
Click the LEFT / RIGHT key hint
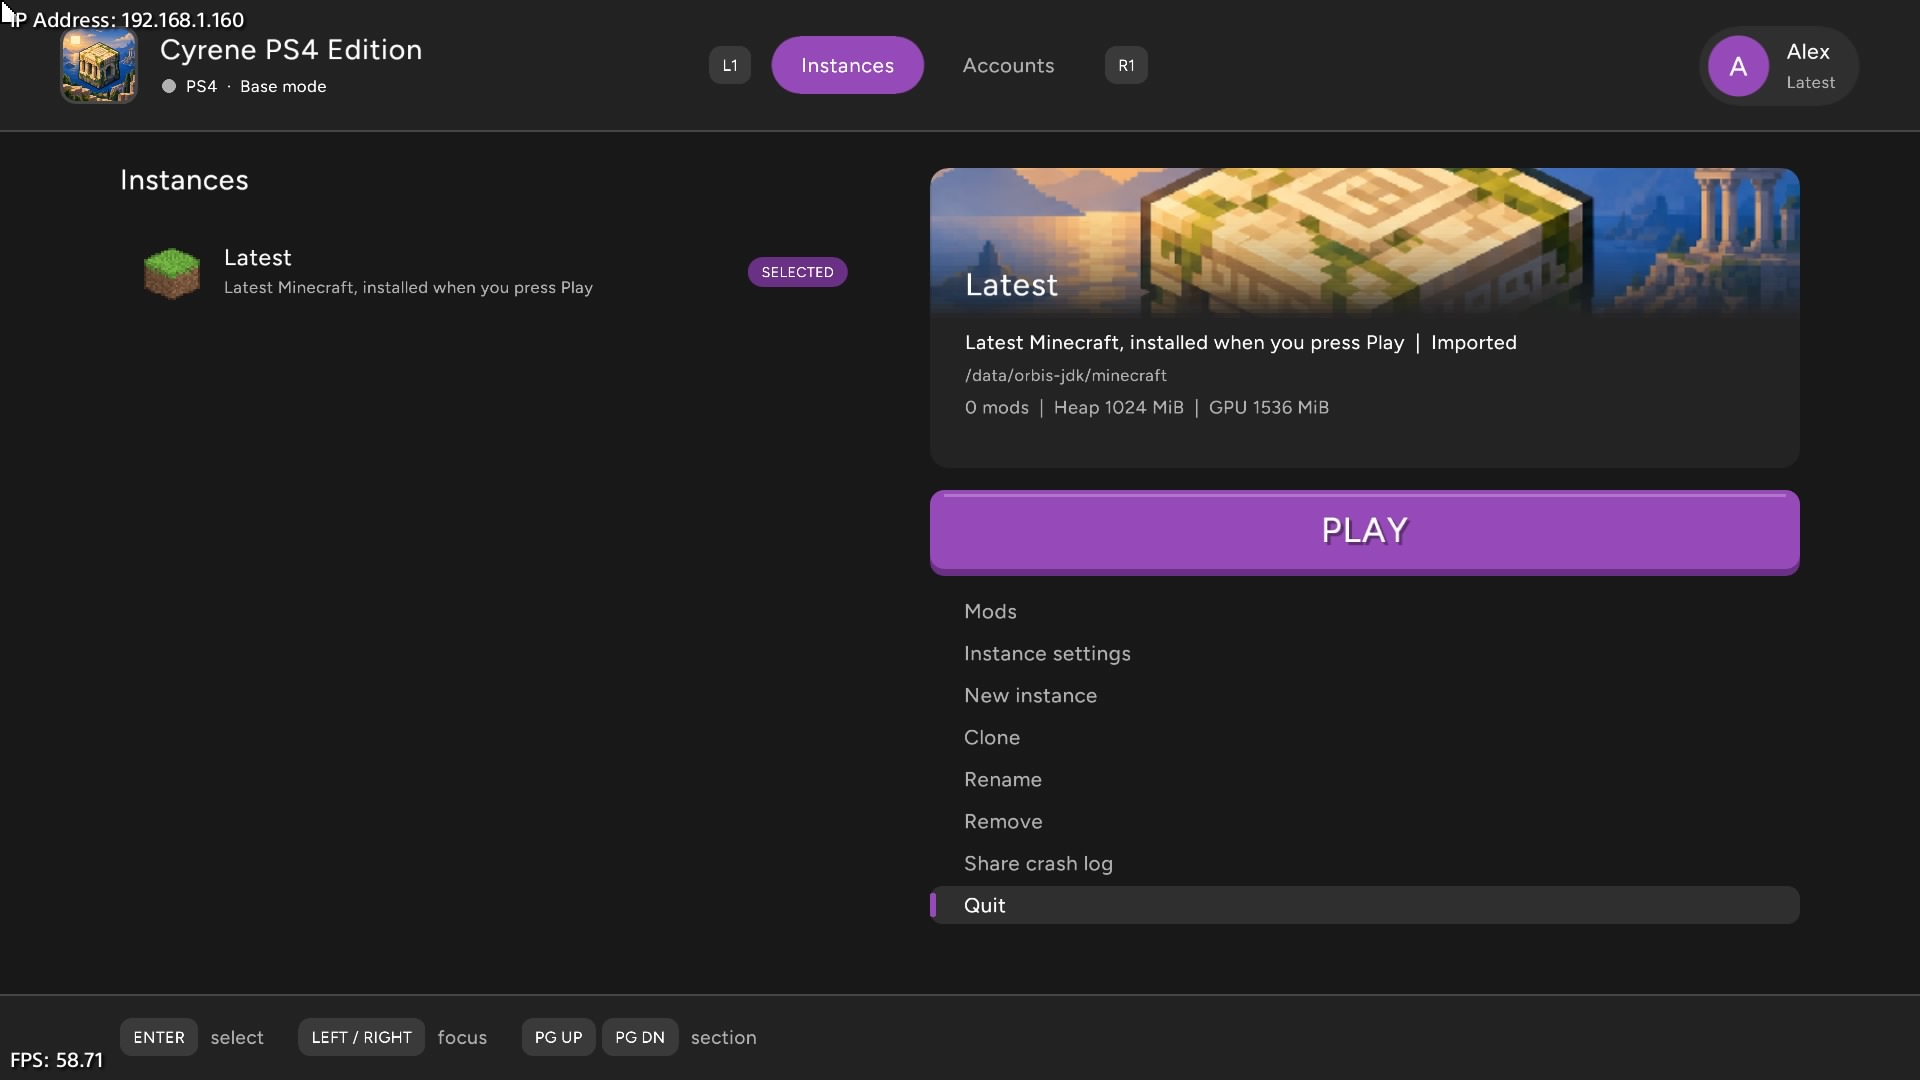point(361,1037)
